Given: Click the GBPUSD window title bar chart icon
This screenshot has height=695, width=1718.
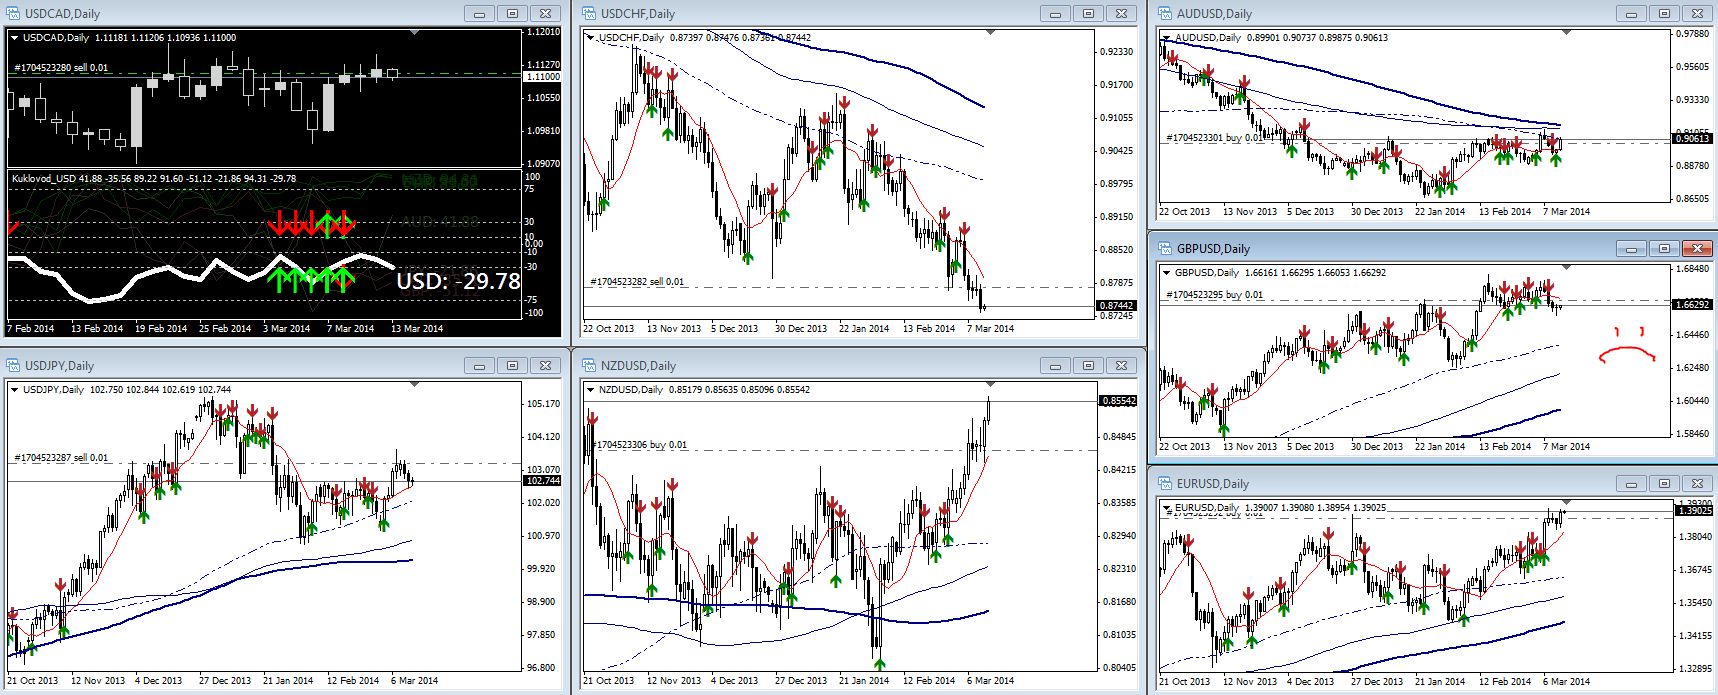Looking at the screenshot, I should tap(1164, 249).
